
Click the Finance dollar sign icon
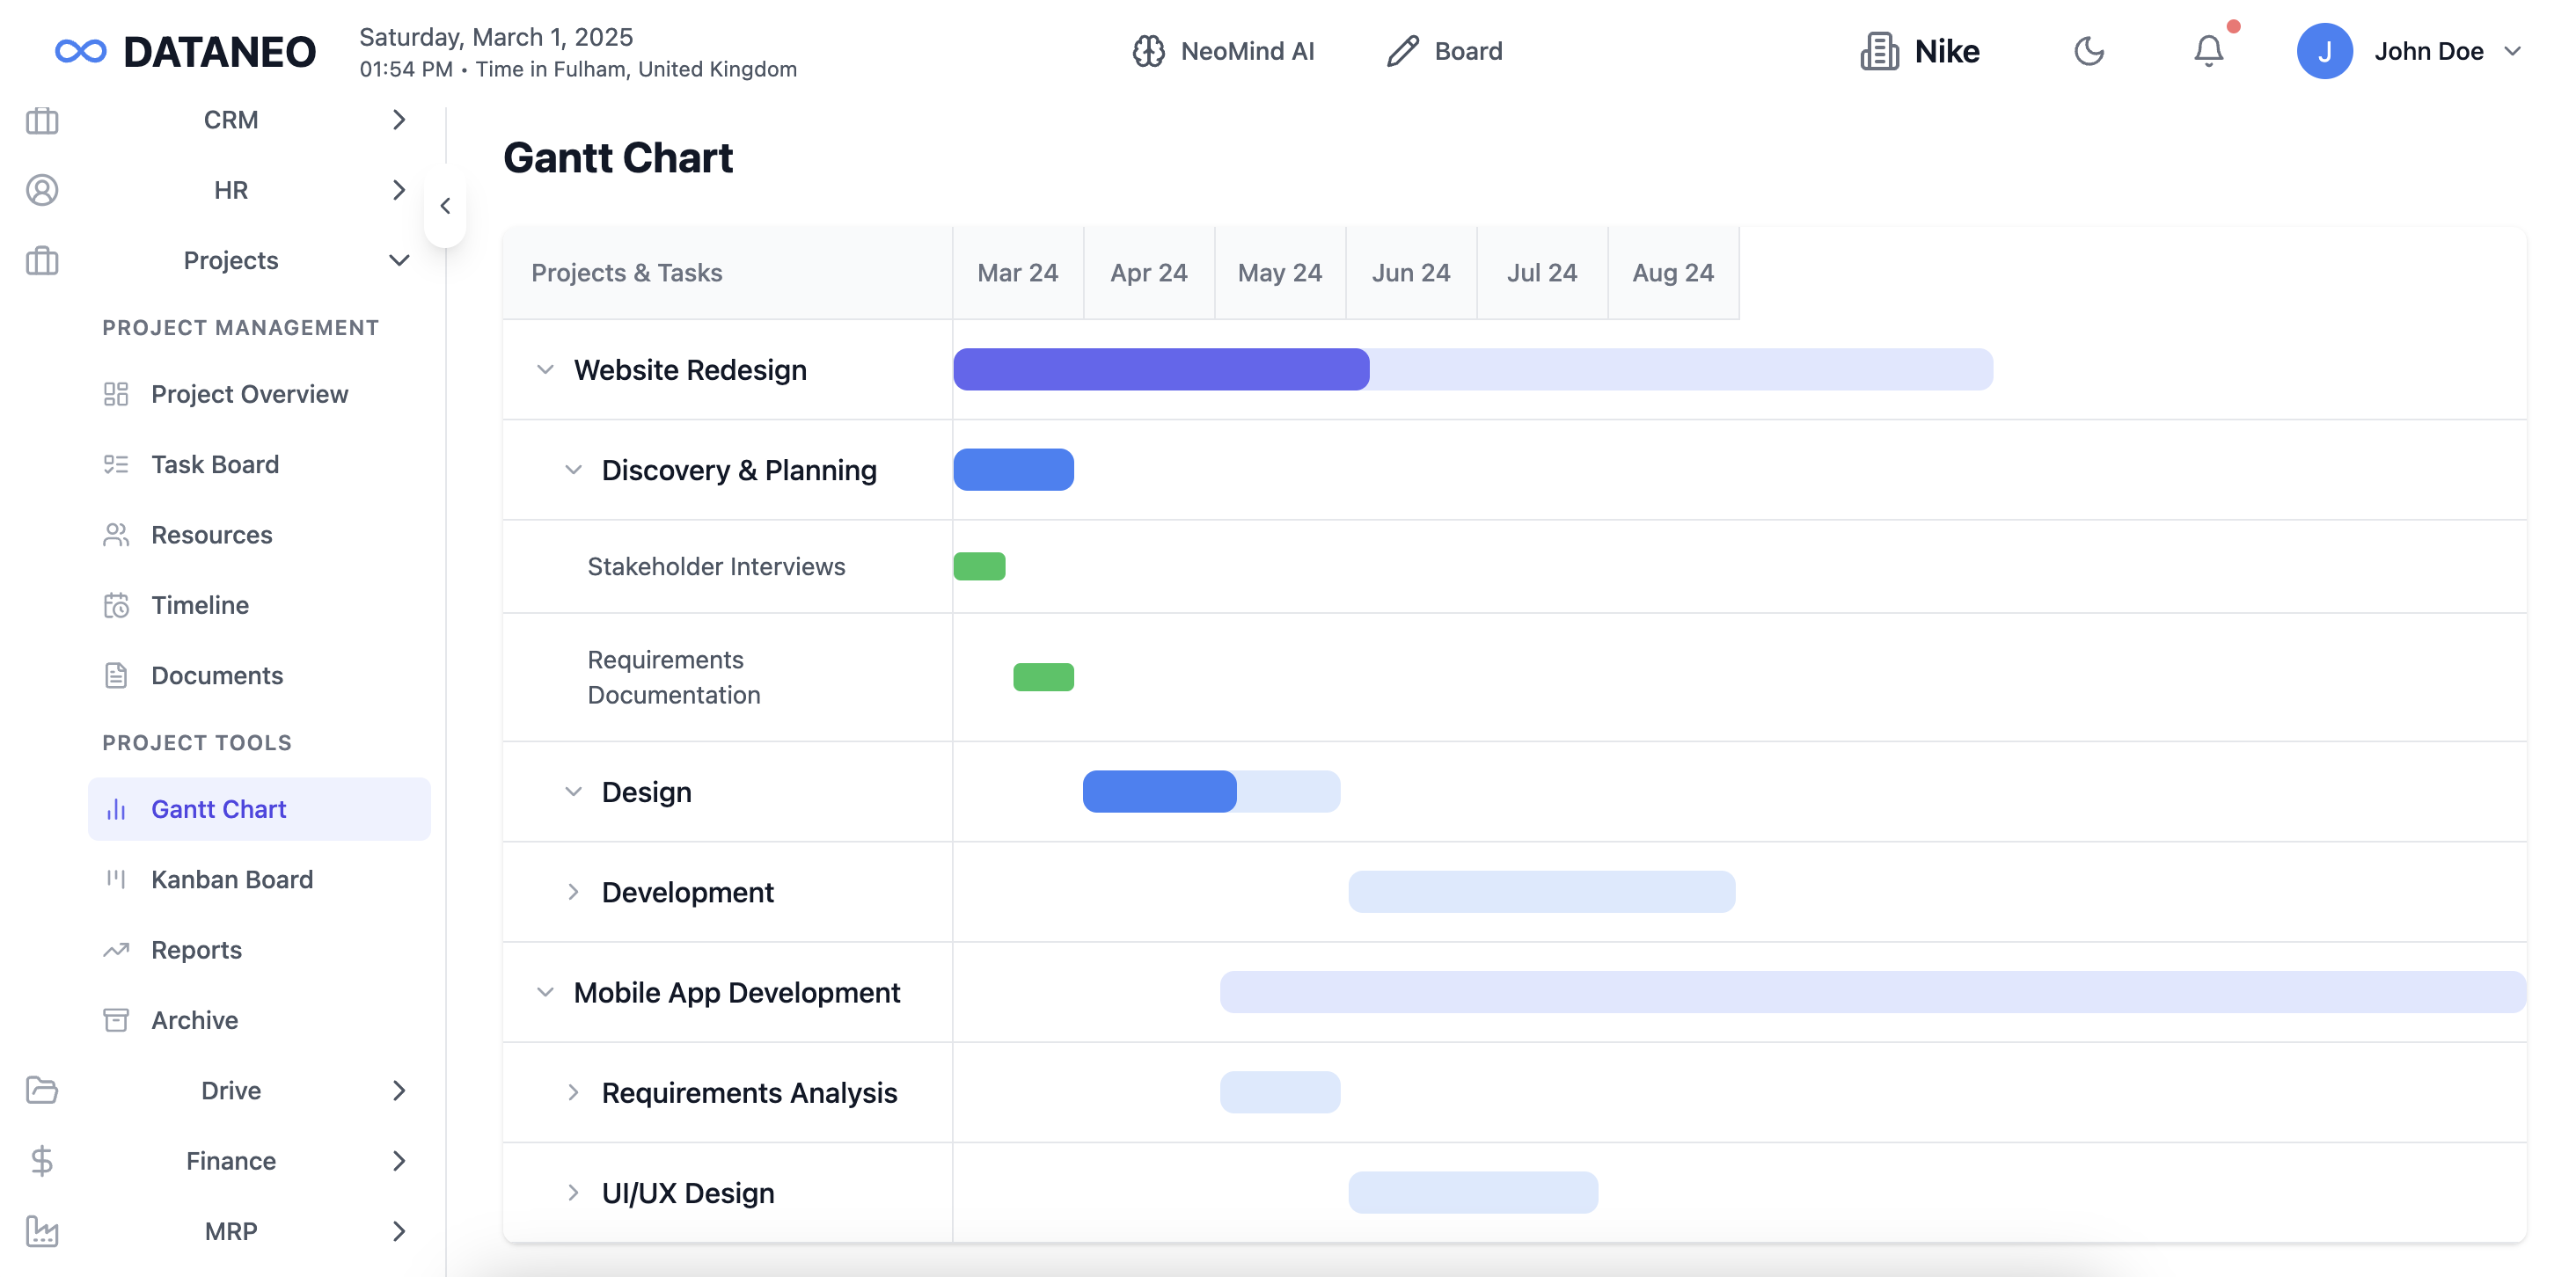[42, 1161]
